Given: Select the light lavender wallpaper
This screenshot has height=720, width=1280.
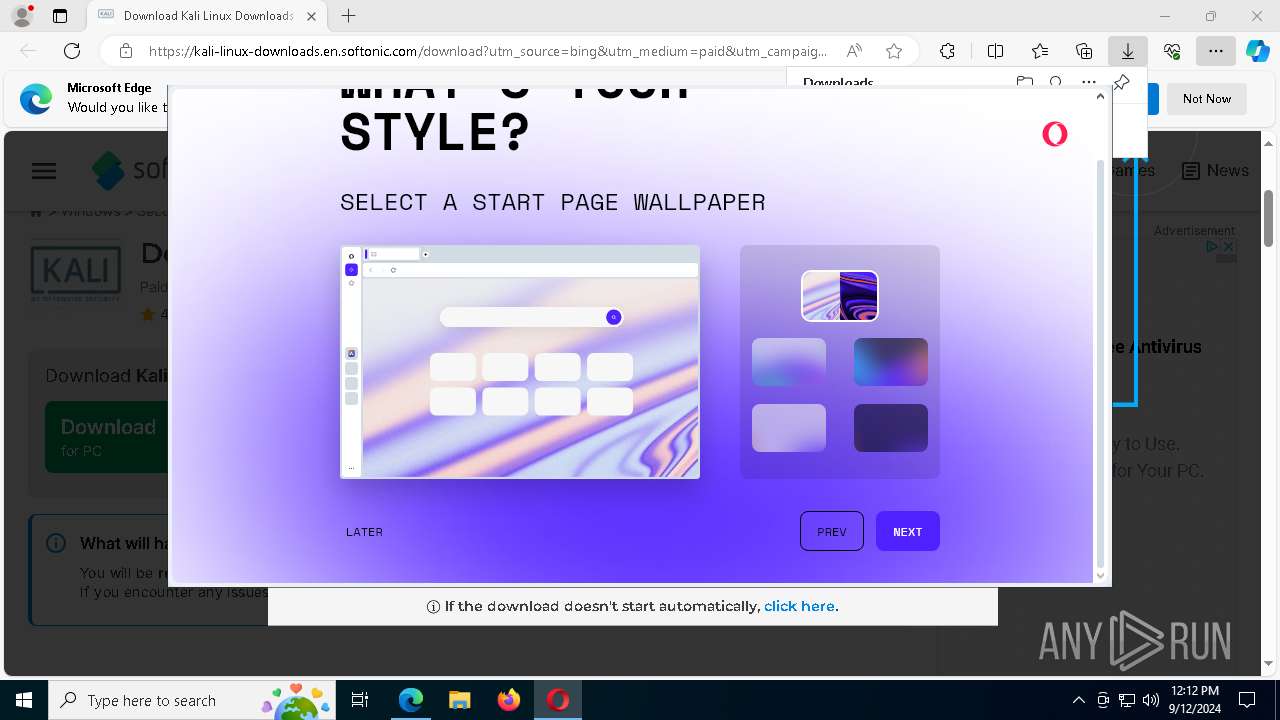Looking at the screenshot, I should (789, 428).
